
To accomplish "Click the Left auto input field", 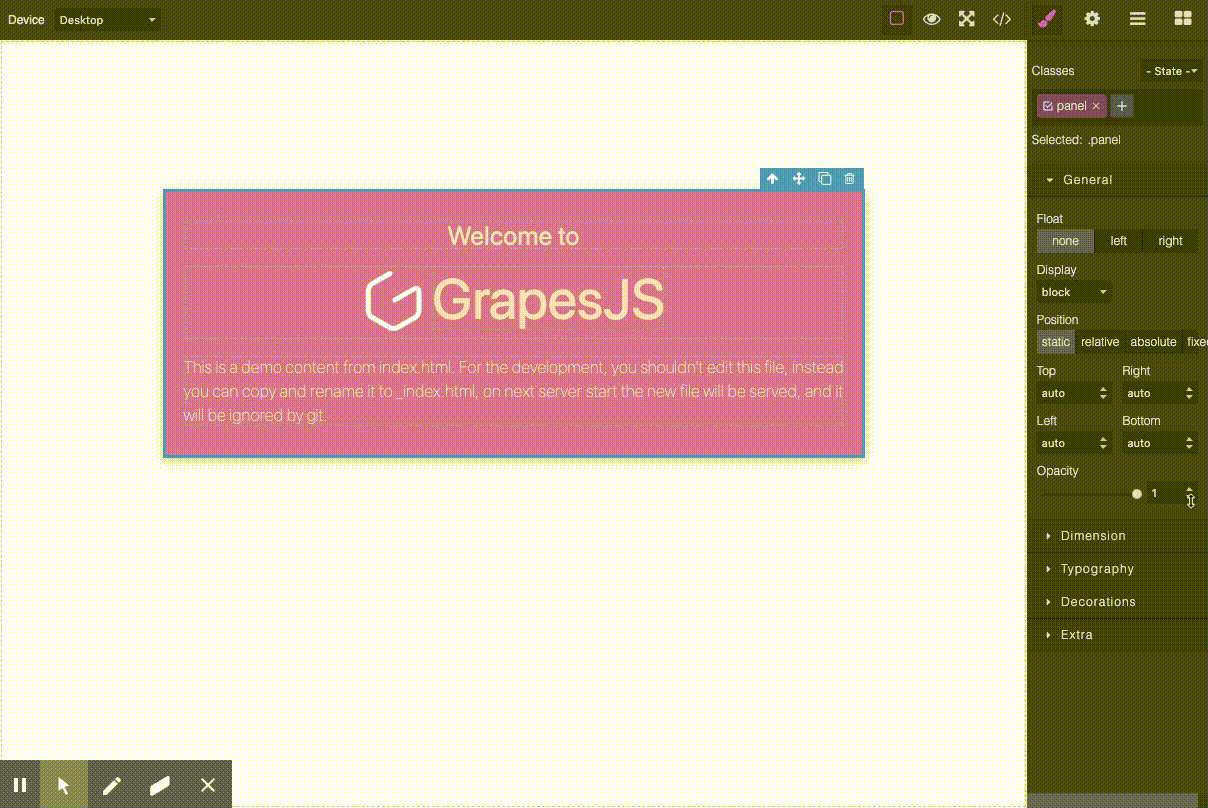I will point(1066,443).
